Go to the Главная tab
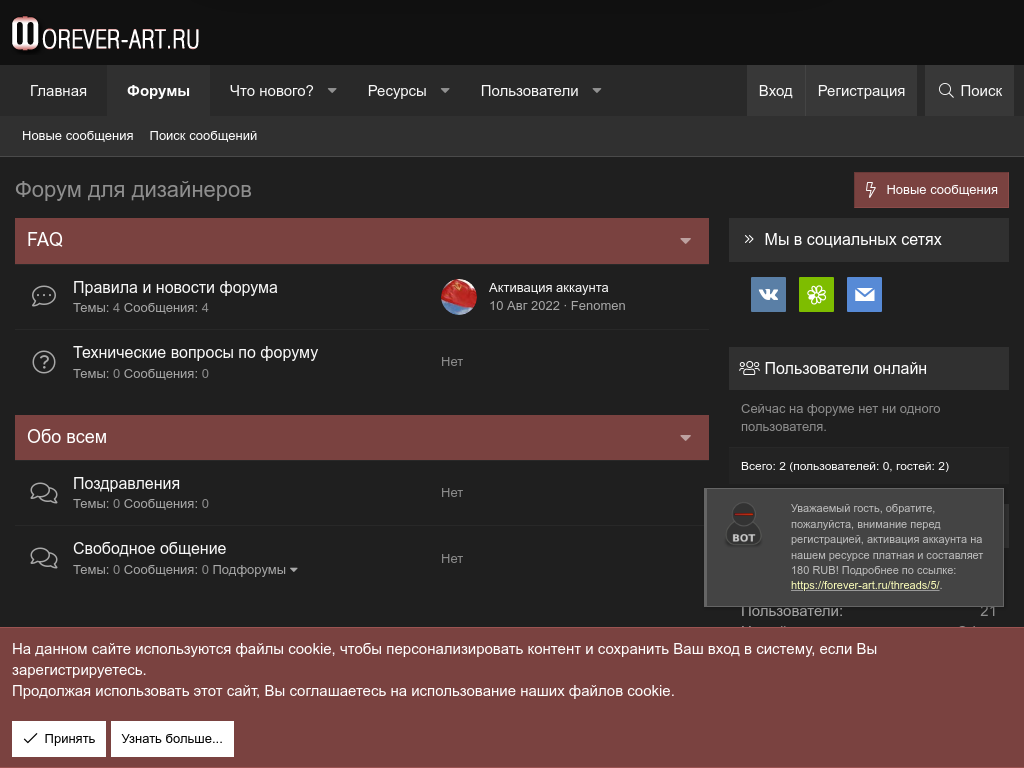Screen dimensions: 1024x768 (58, 91)
